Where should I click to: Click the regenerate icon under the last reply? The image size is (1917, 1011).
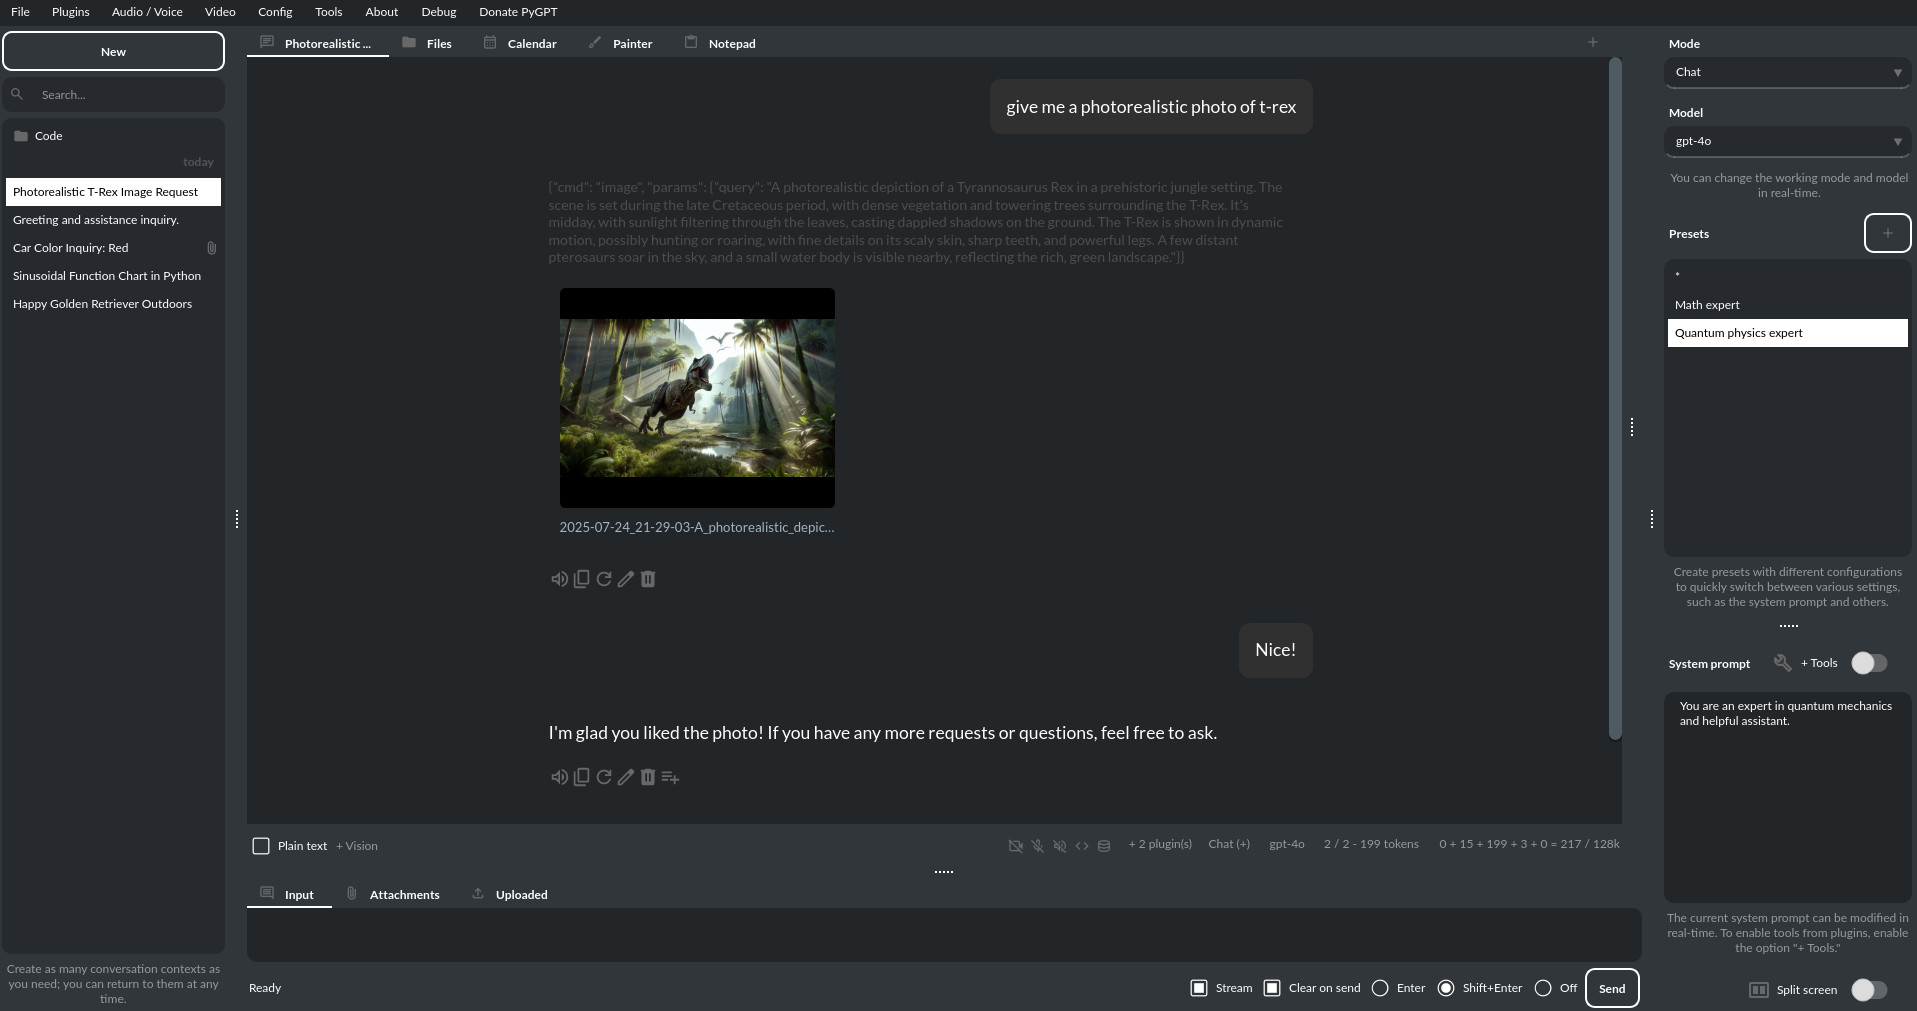pyautogui.click(x=604, y=777)
